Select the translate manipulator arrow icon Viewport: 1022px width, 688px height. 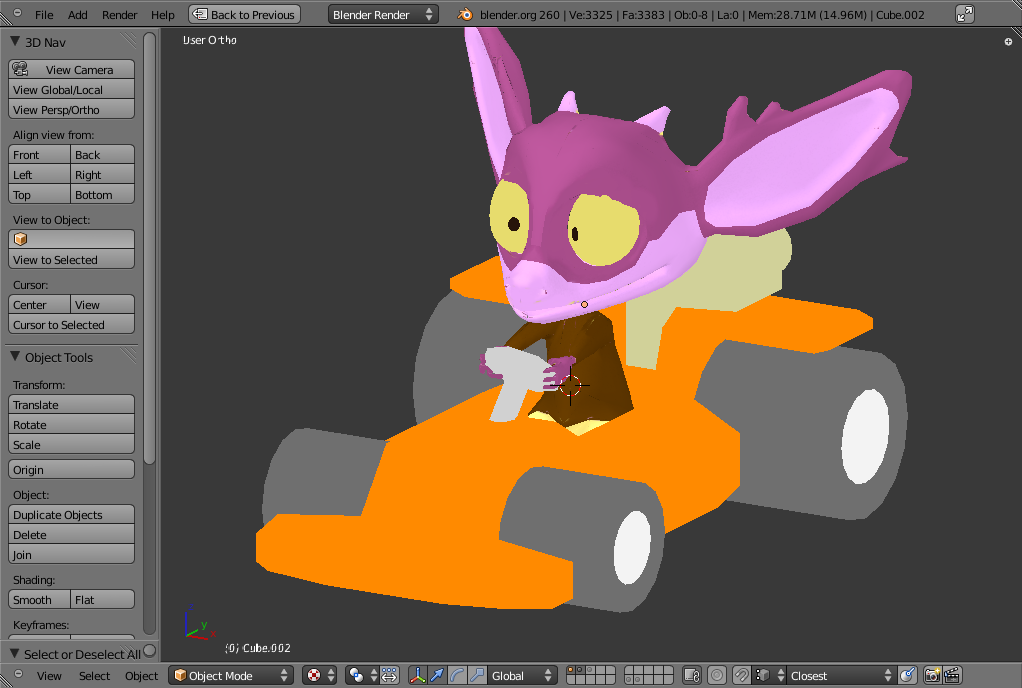437,676
